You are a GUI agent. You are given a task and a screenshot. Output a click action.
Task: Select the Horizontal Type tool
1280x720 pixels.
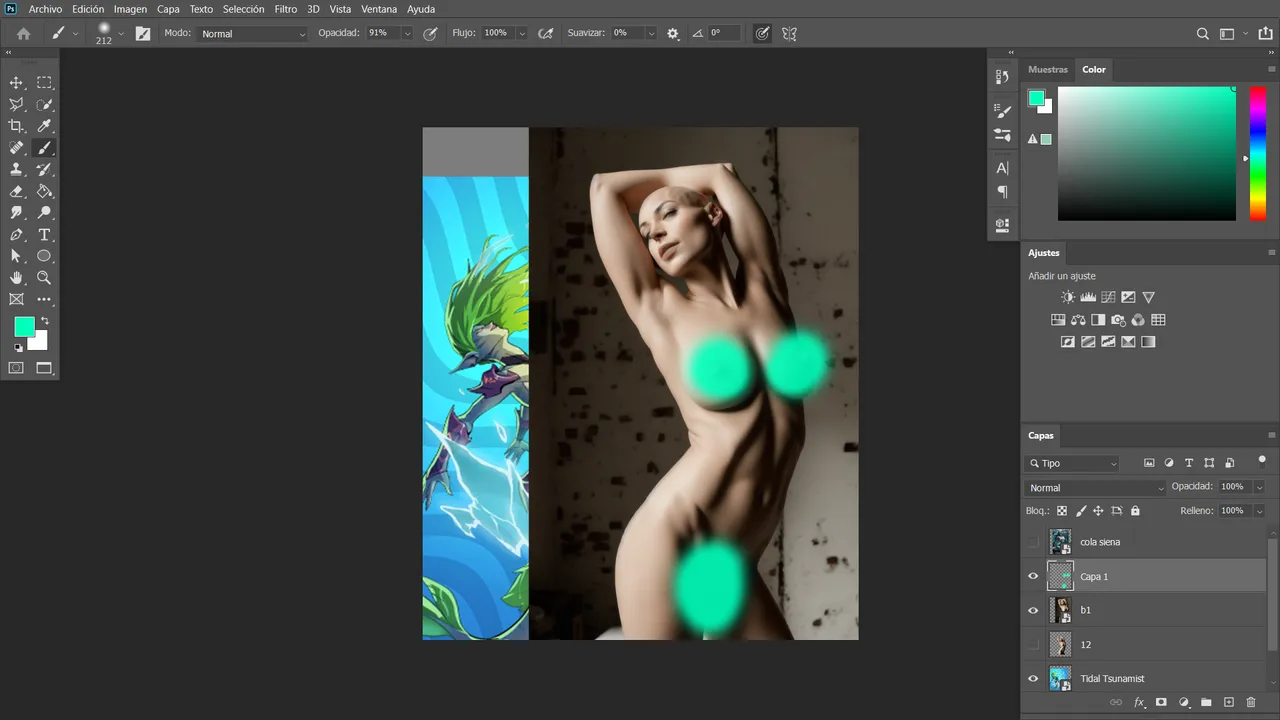(44, 235)
